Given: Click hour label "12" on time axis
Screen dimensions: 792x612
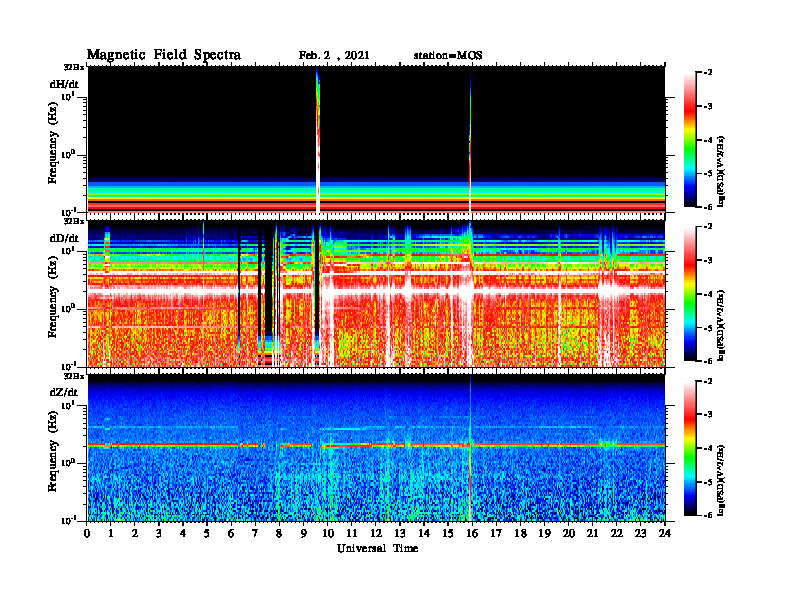Looking at the screenshot, I should [x=376, y=533].
